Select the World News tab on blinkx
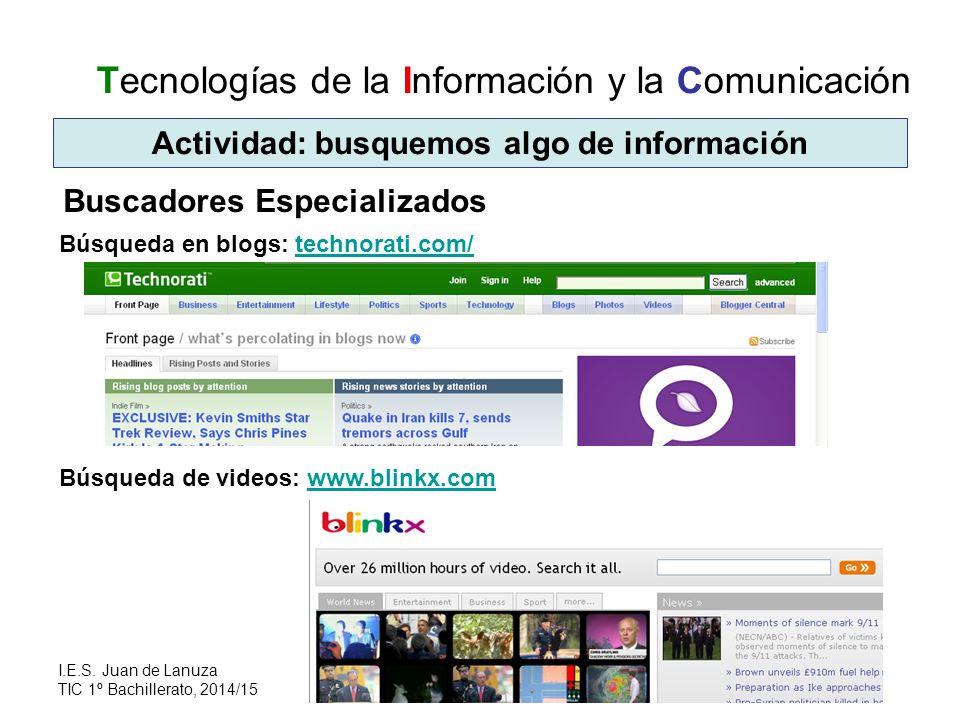 pos(350,602)
